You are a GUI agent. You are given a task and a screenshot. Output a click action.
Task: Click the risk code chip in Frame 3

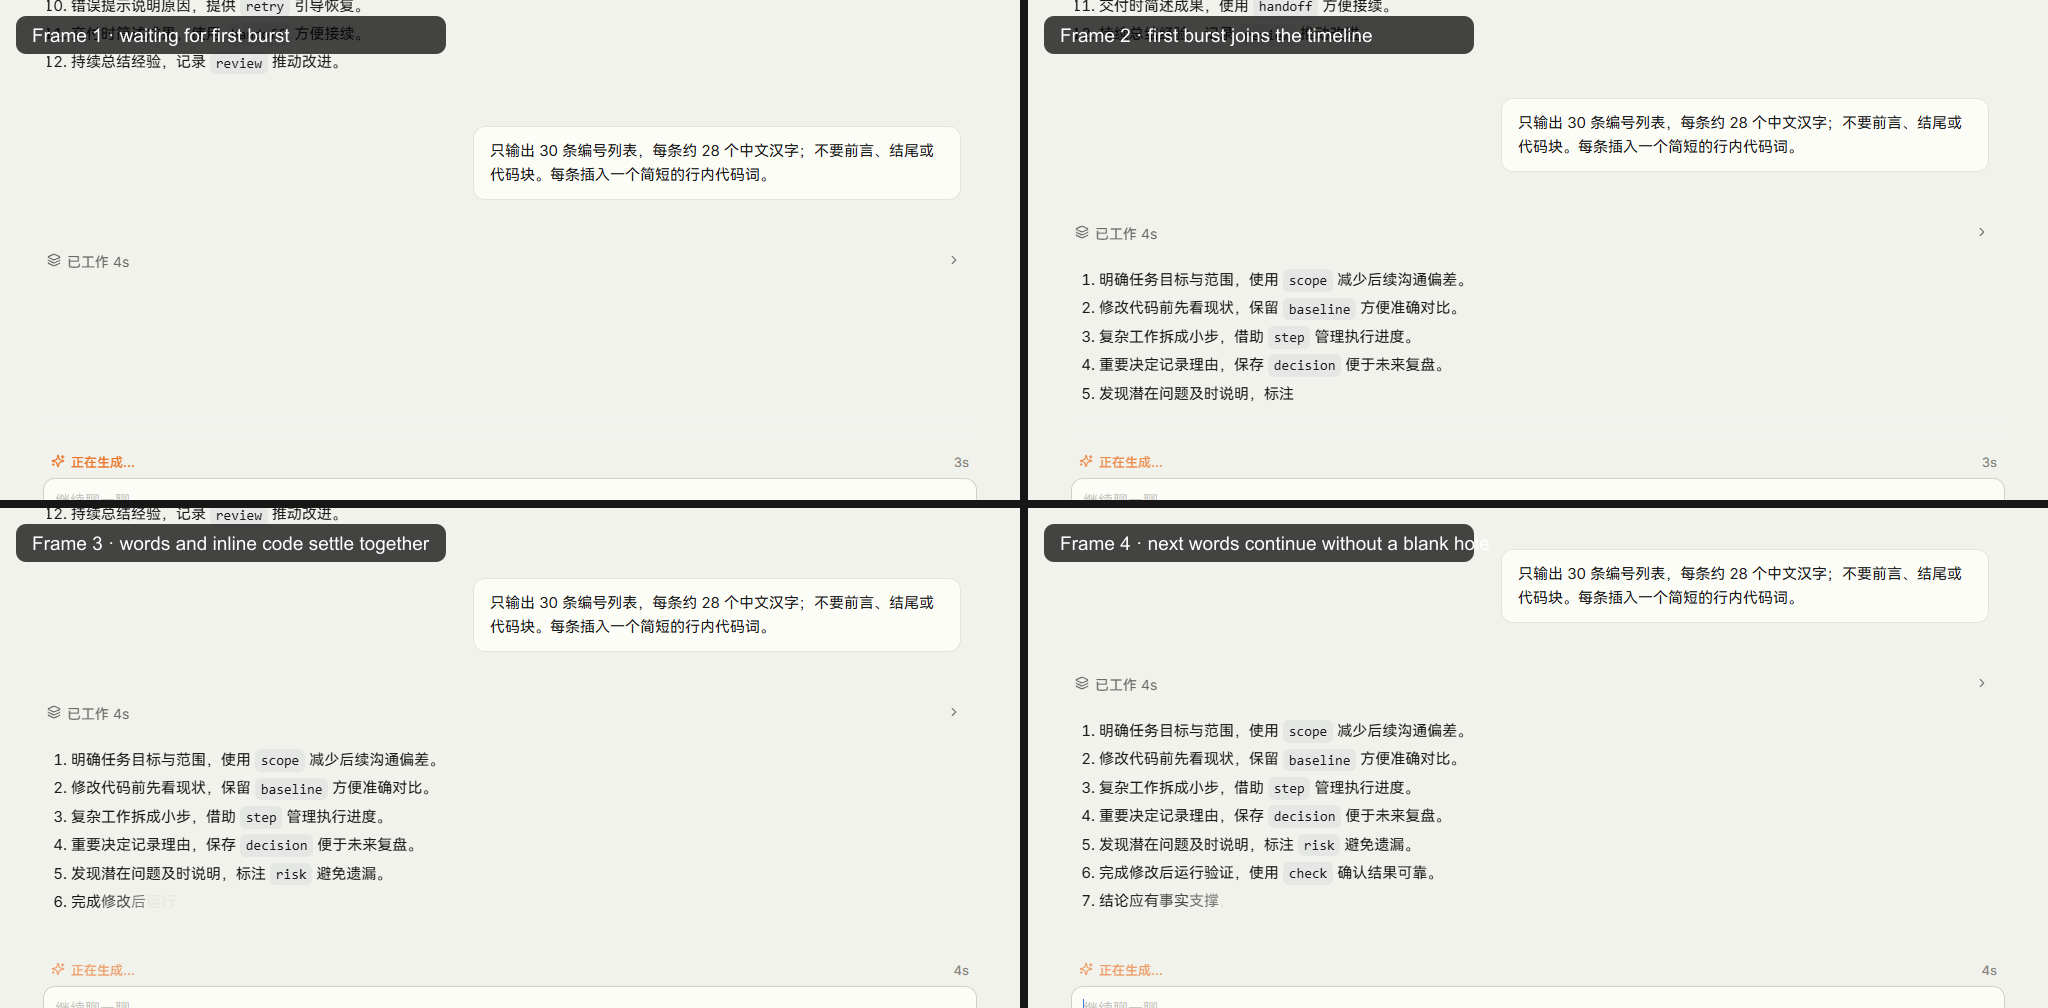291,874
